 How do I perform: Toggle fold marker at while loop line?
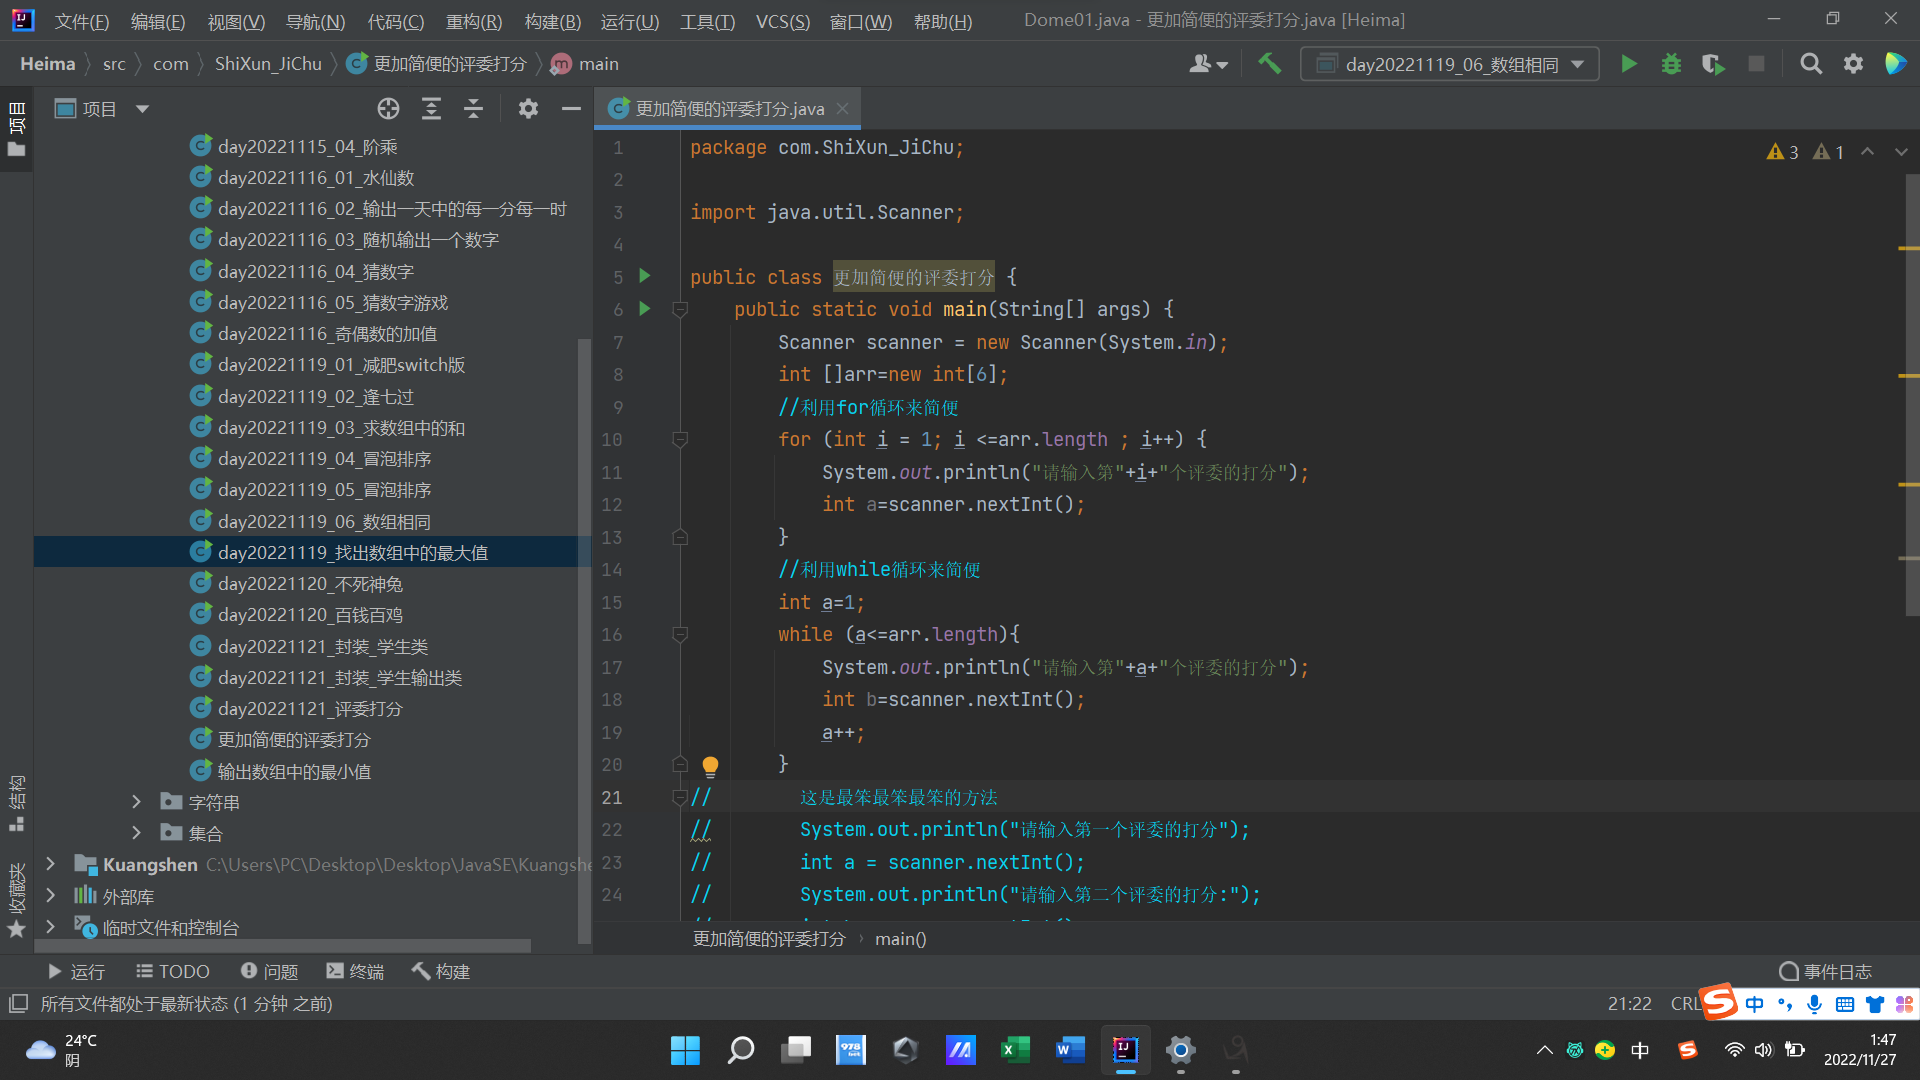pyautogui.click(x=680, y=635)
